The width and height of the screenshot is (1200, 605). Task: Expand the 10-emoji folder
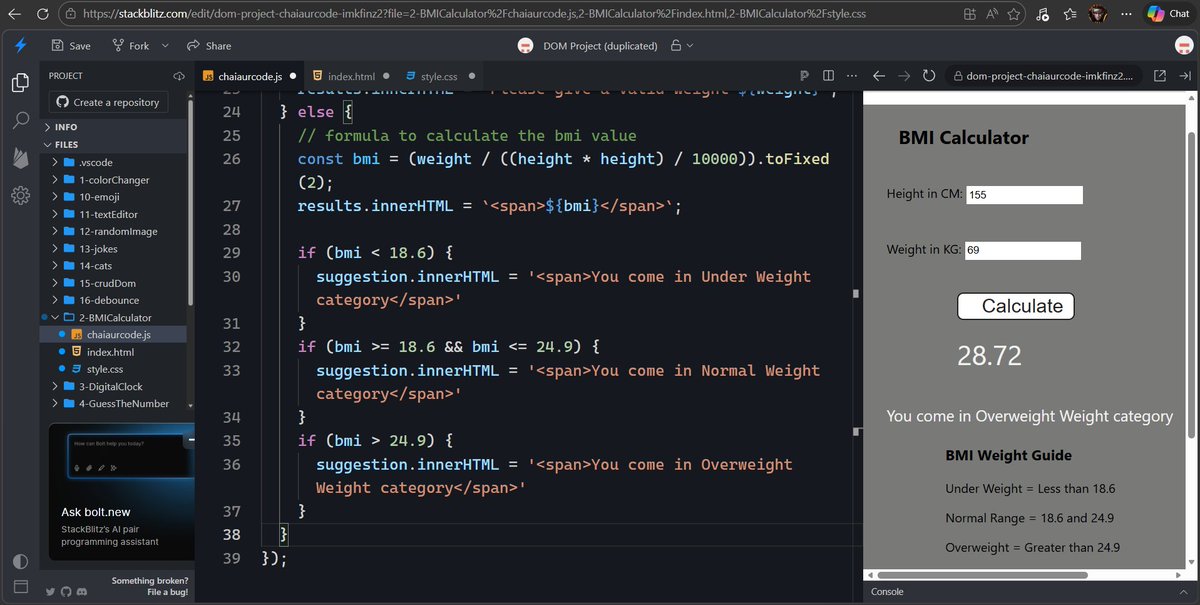113,197
